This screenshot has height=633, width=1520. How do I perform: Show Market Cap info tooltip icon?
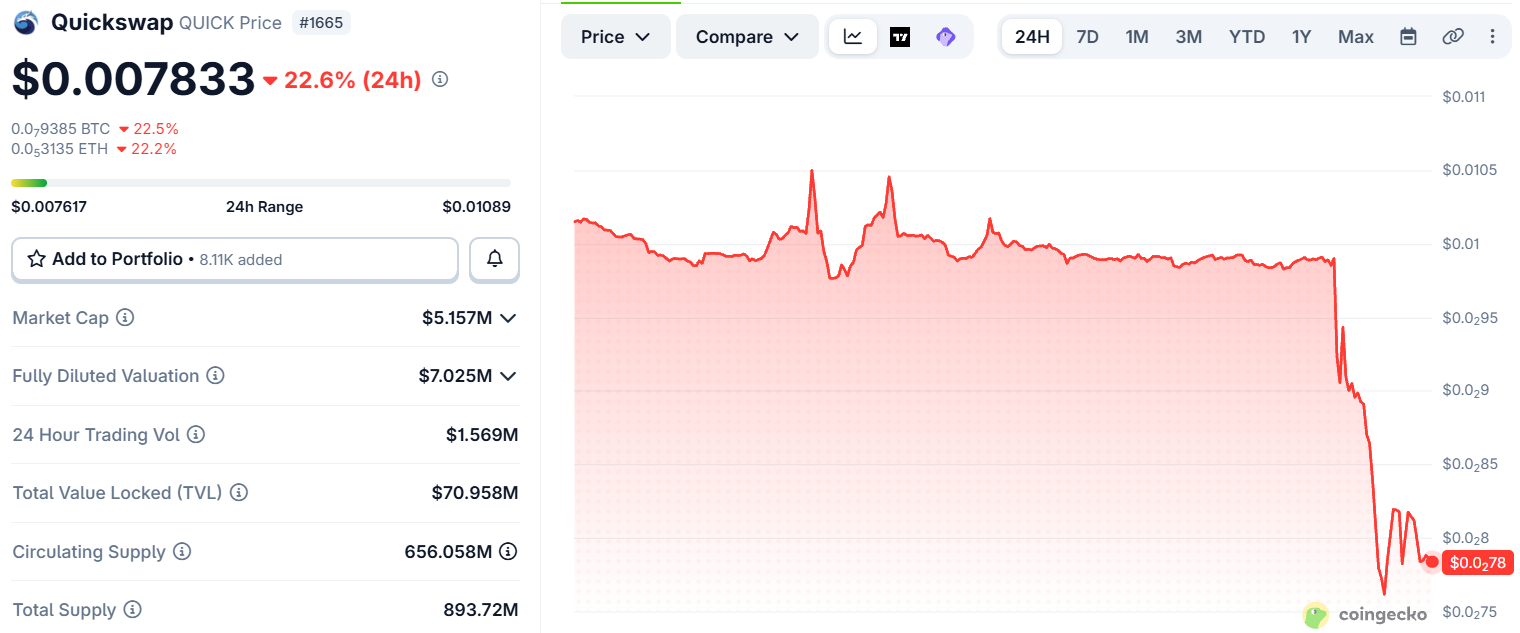point(125,317)
